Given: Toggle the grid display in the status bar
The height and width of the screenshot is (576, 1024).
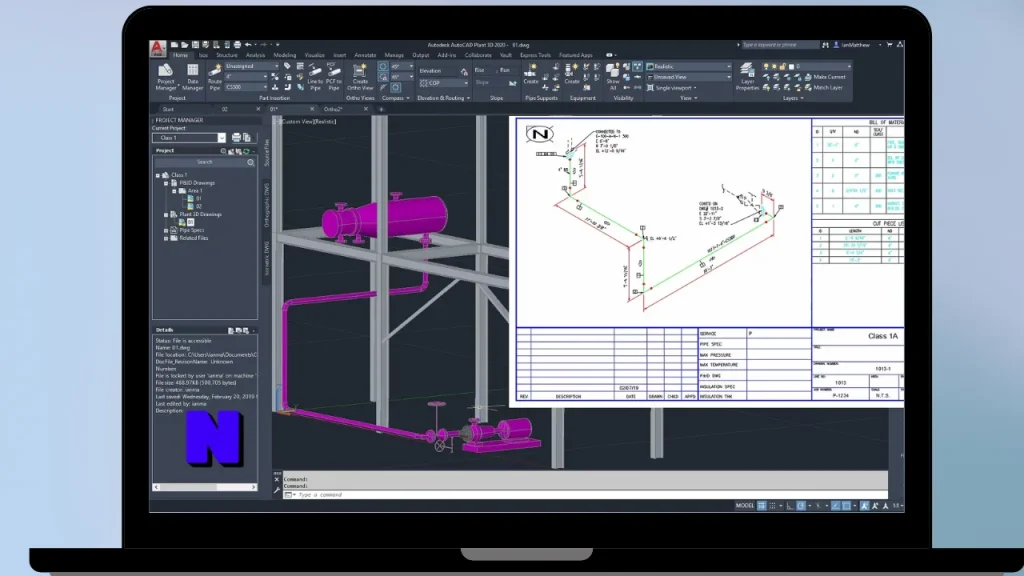Looking at the screenshot, I should click(761, 506).
